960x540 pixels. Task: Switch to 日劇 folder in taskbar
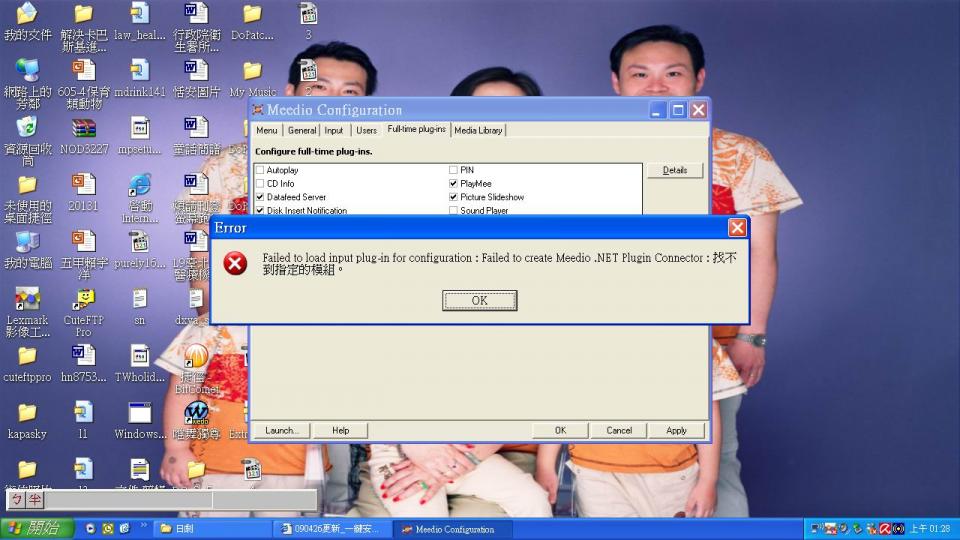point(212,529)
